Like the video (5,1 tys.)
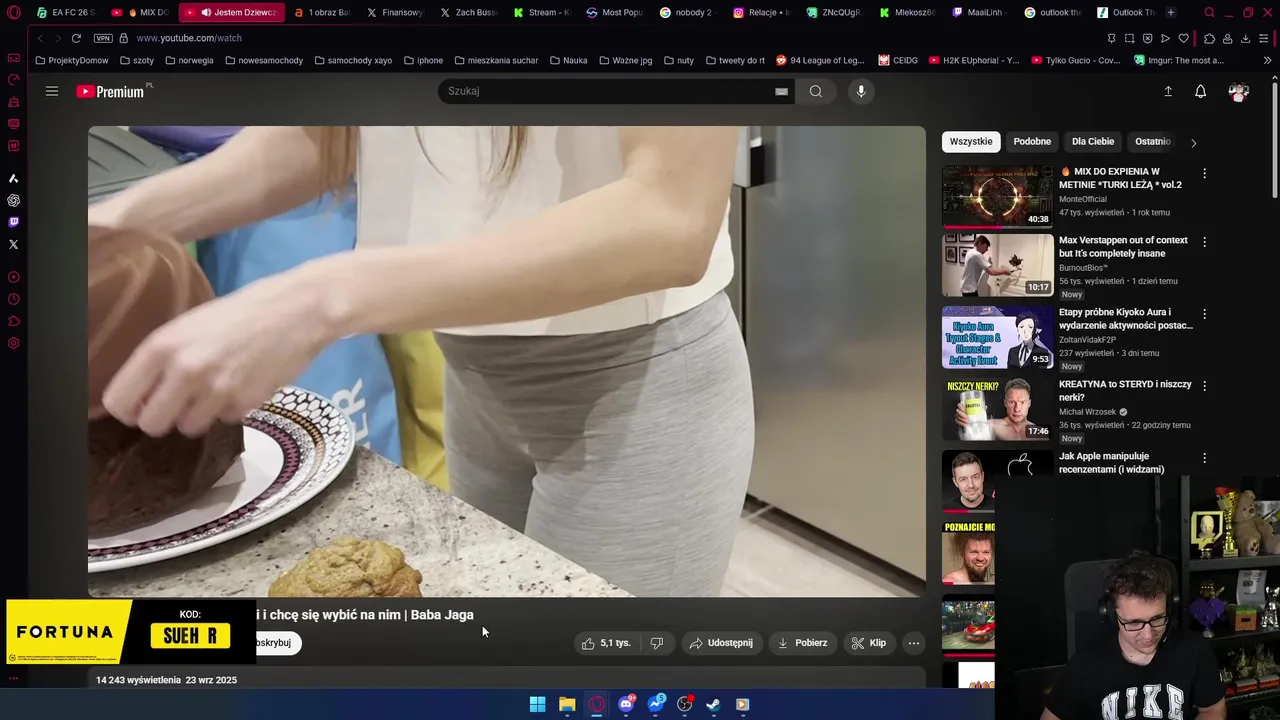 (606, 643)
